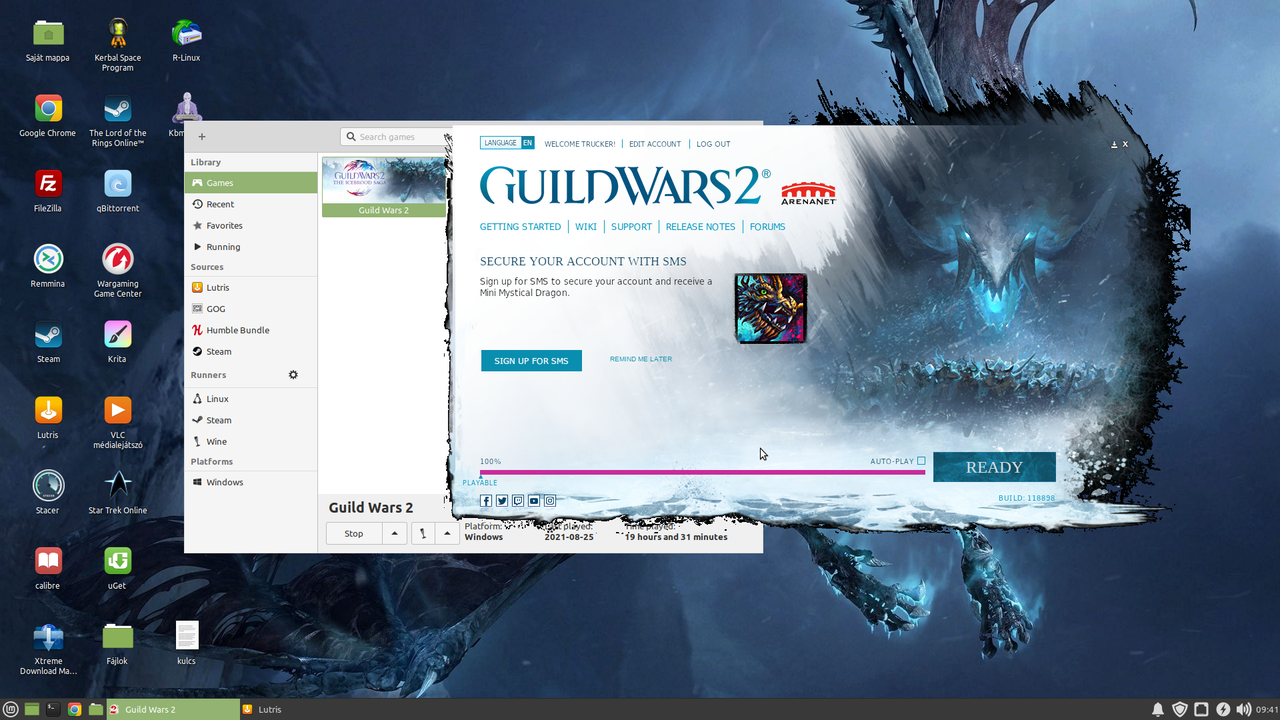Open the kulcs text file on desktop
The image size is (1280, 720).
pos(187,642)
